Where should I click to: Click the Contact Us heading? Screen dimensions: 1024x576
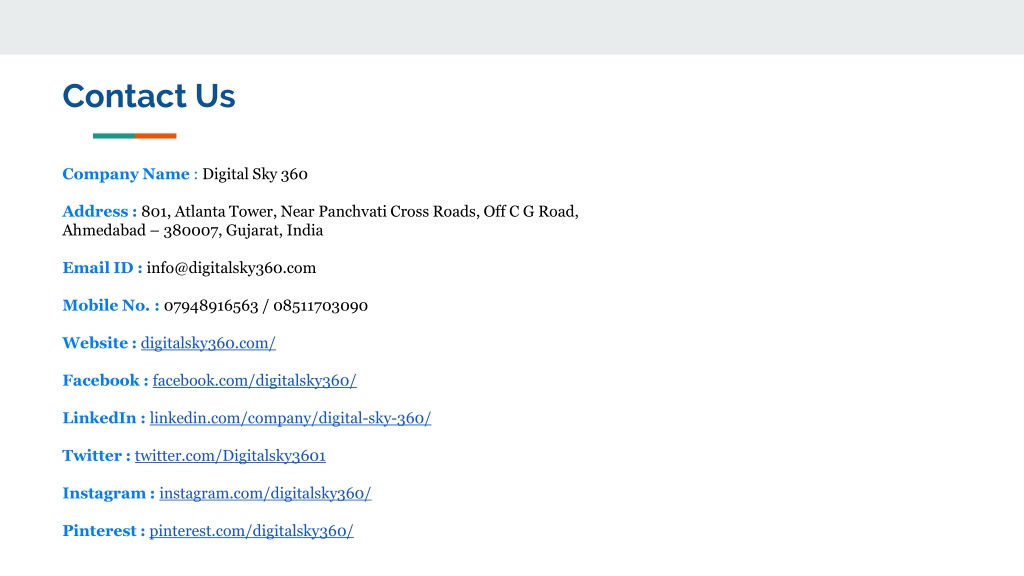[x=148, y=96]
